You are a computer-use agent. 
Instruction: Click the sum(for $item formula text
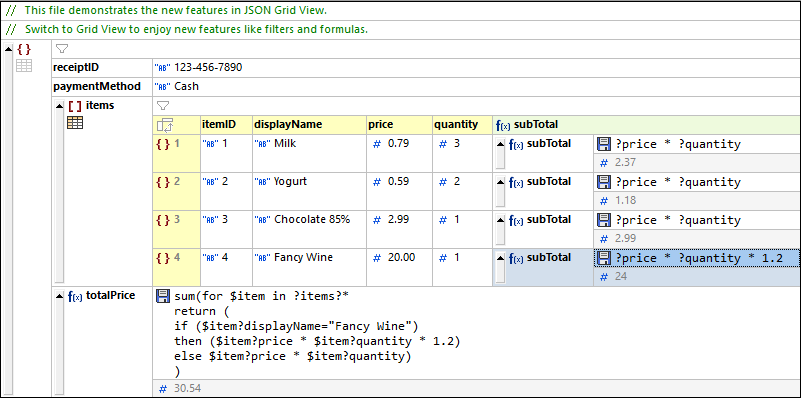click(x=261, y=296)
